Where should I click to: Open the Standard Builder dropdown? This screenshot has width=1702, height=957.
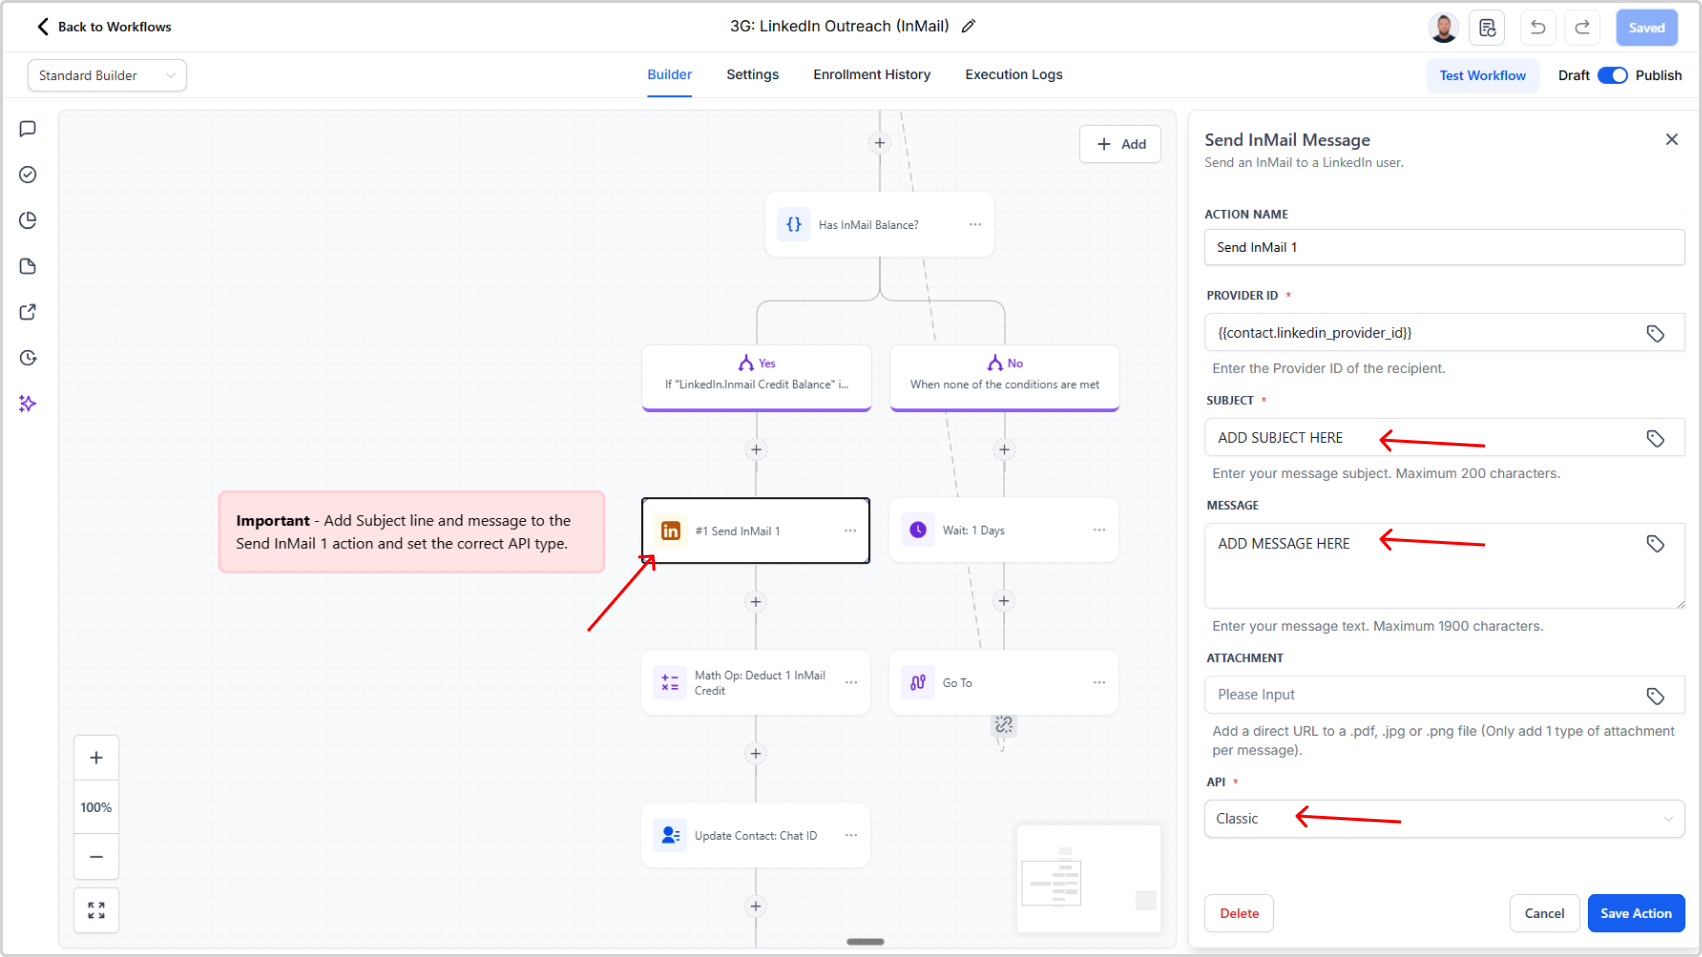pos(107,76)
